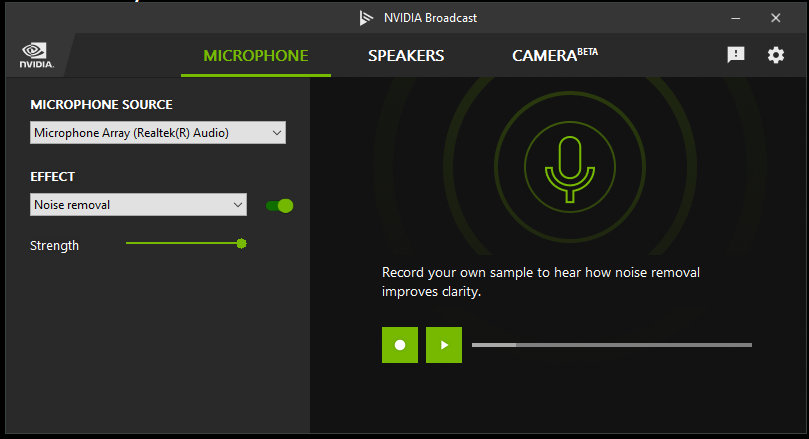Viewport: 809px width, 439px height.
Task: Start recording a sample with record button
Action: (x=400, y=345)
